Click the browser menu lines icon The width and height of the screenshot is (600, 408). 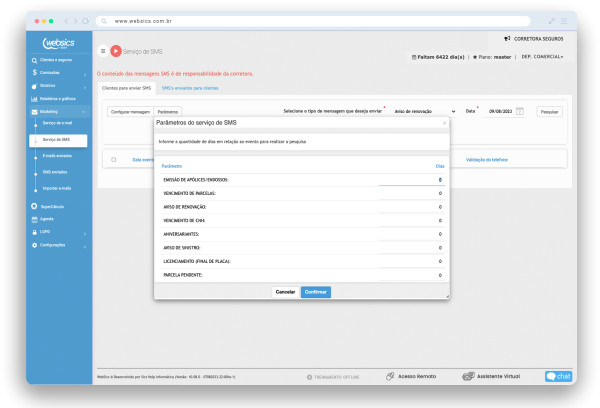click(564, 21)
